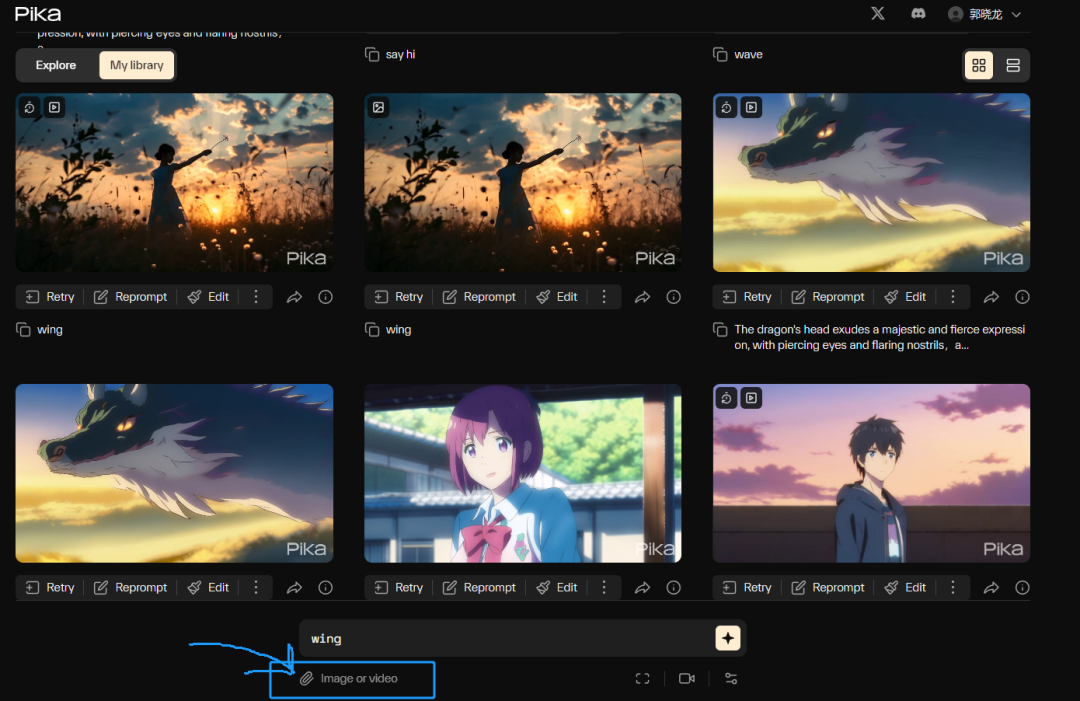Switch to the Explore tab
Screen dimensions: 1080x701
56,65
